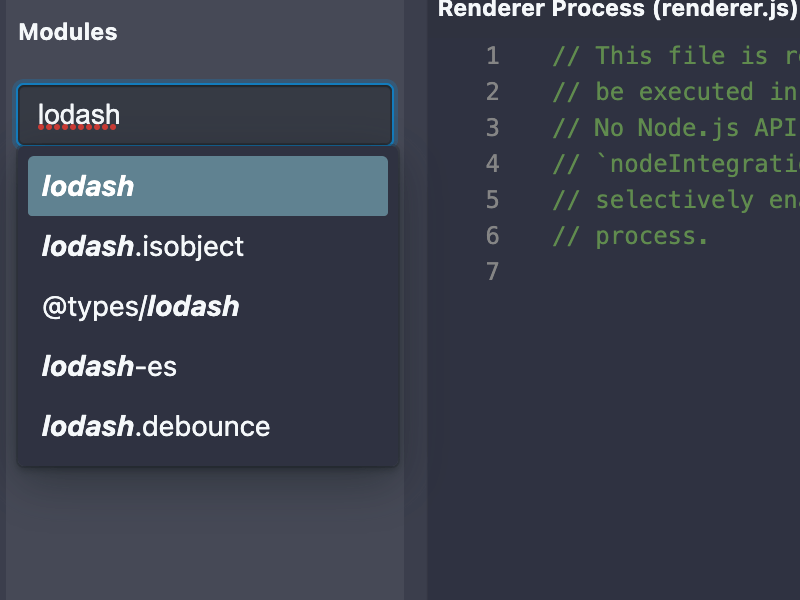
Task: Click line number 7 in the editor gutter
Action: (492, 272)
